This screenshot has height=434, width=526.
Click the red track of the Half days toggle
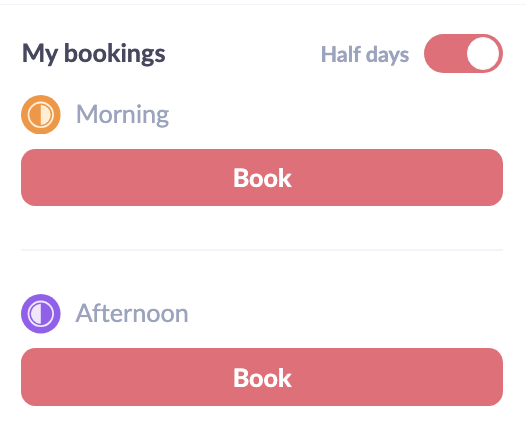click(x=444, y=53)
